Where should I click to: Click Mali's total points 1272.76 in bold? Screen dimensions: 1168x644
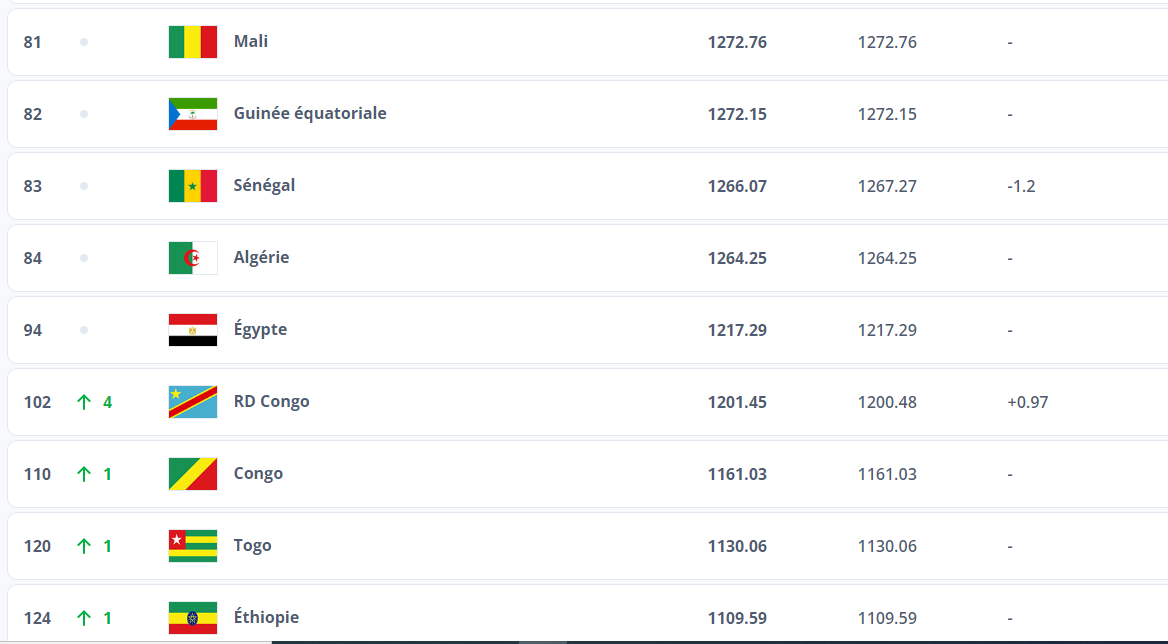737,42
